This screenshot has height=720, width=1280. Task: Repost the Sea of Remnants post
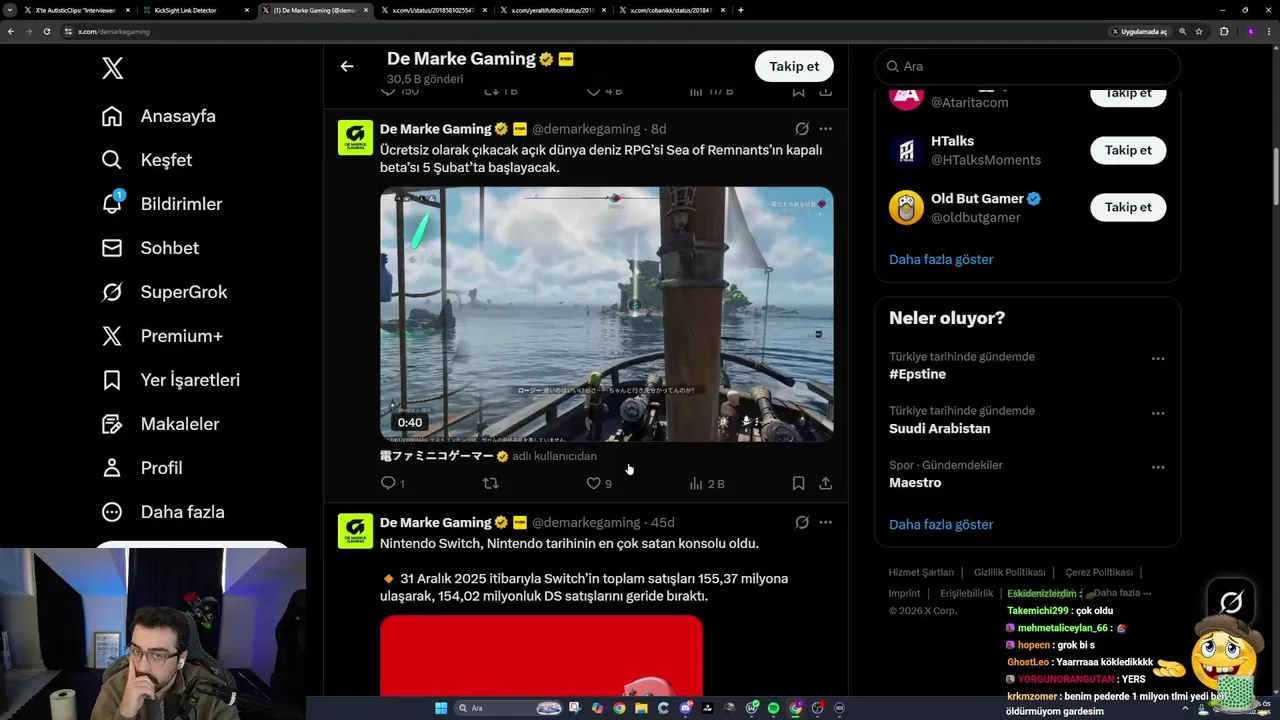point(490,483)
